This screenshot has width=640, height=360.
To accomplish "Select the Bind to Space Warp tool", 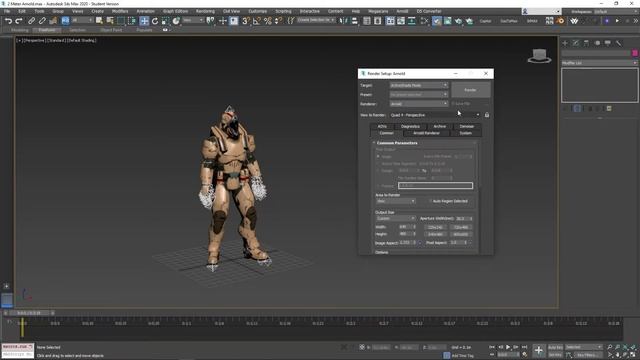I will [x=53, y=21].
